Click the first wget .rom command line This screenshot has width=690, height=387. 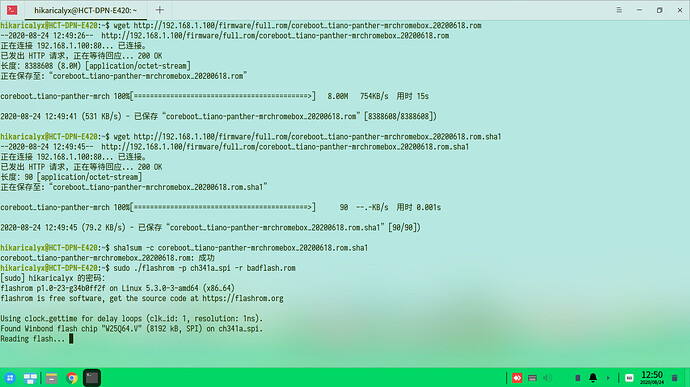coord(241,26)
